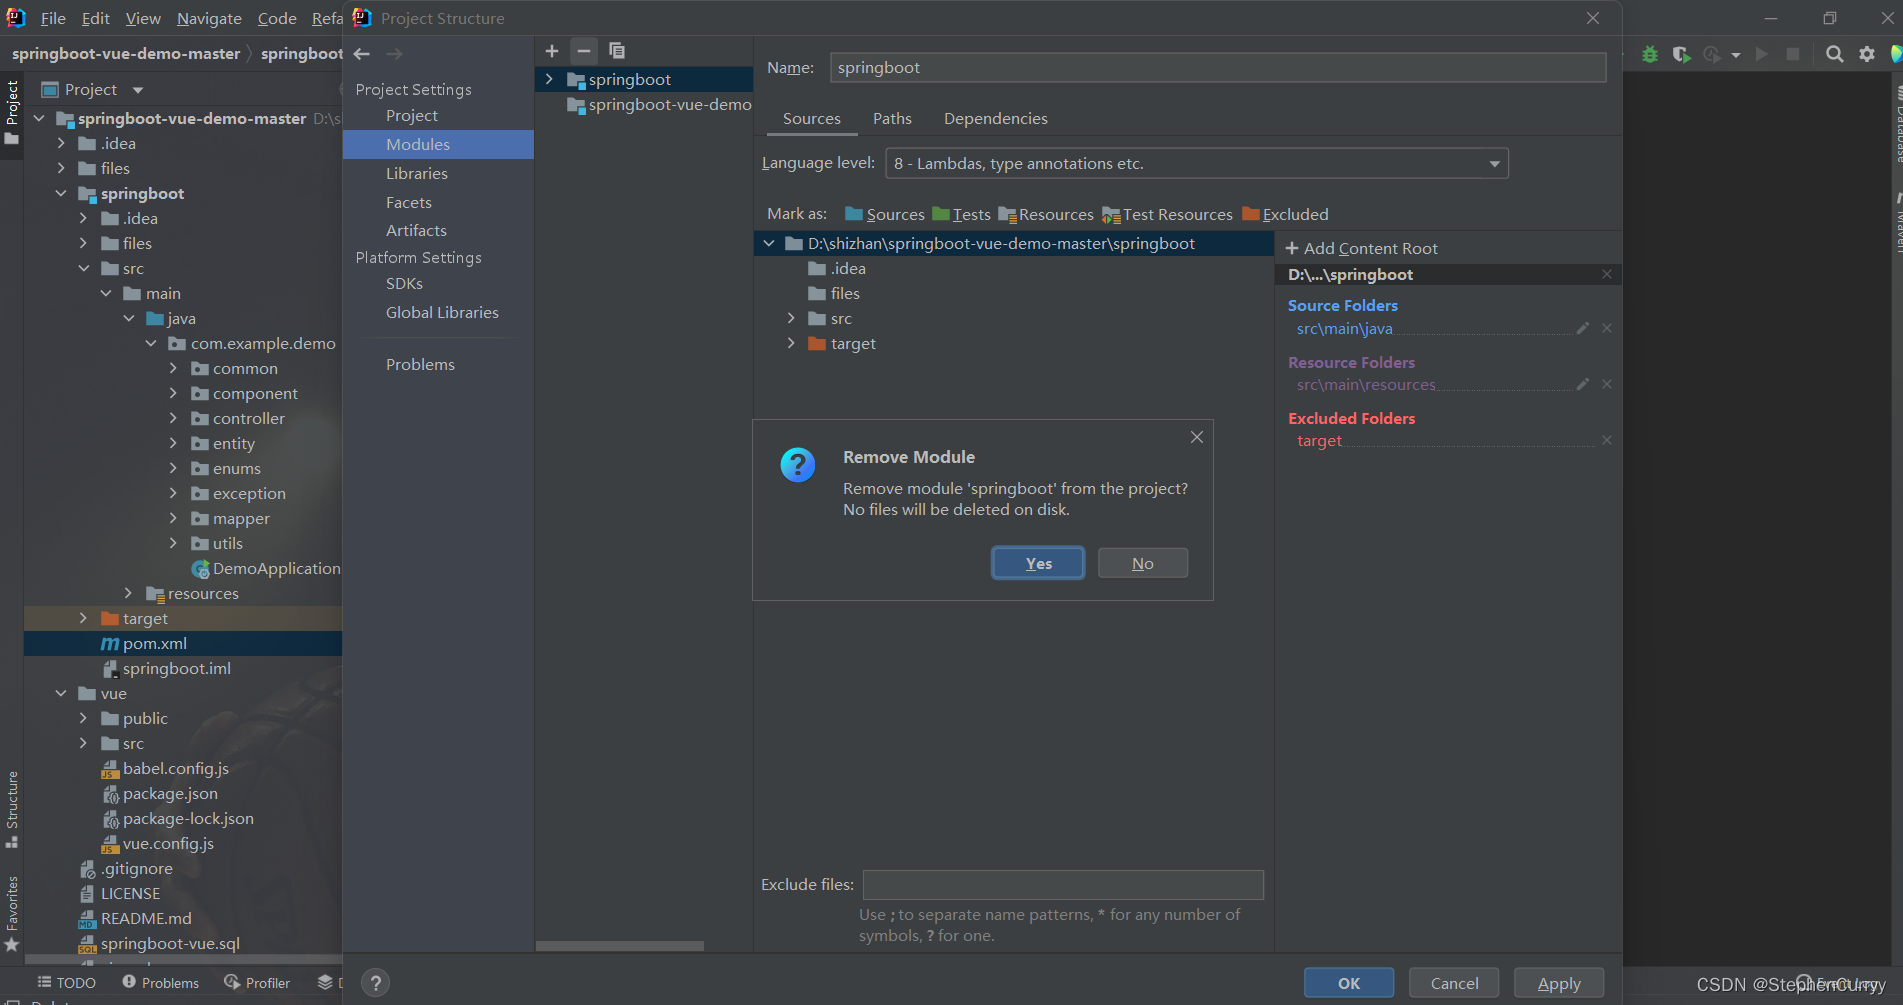
Task: Expand the controller package in project tree
Action: [x=173, y=418]
